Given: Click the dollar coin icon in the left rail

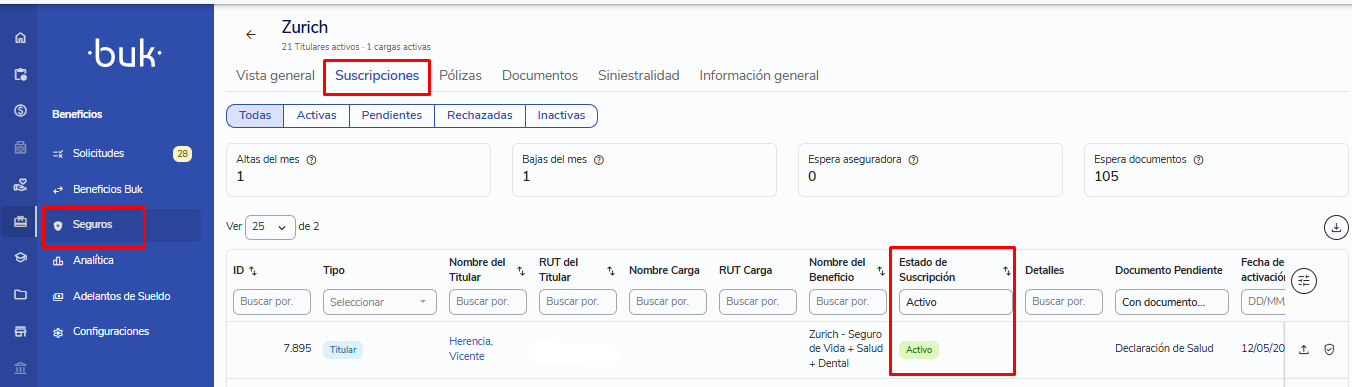Looking at the screenshot, I should pos(20,110).
